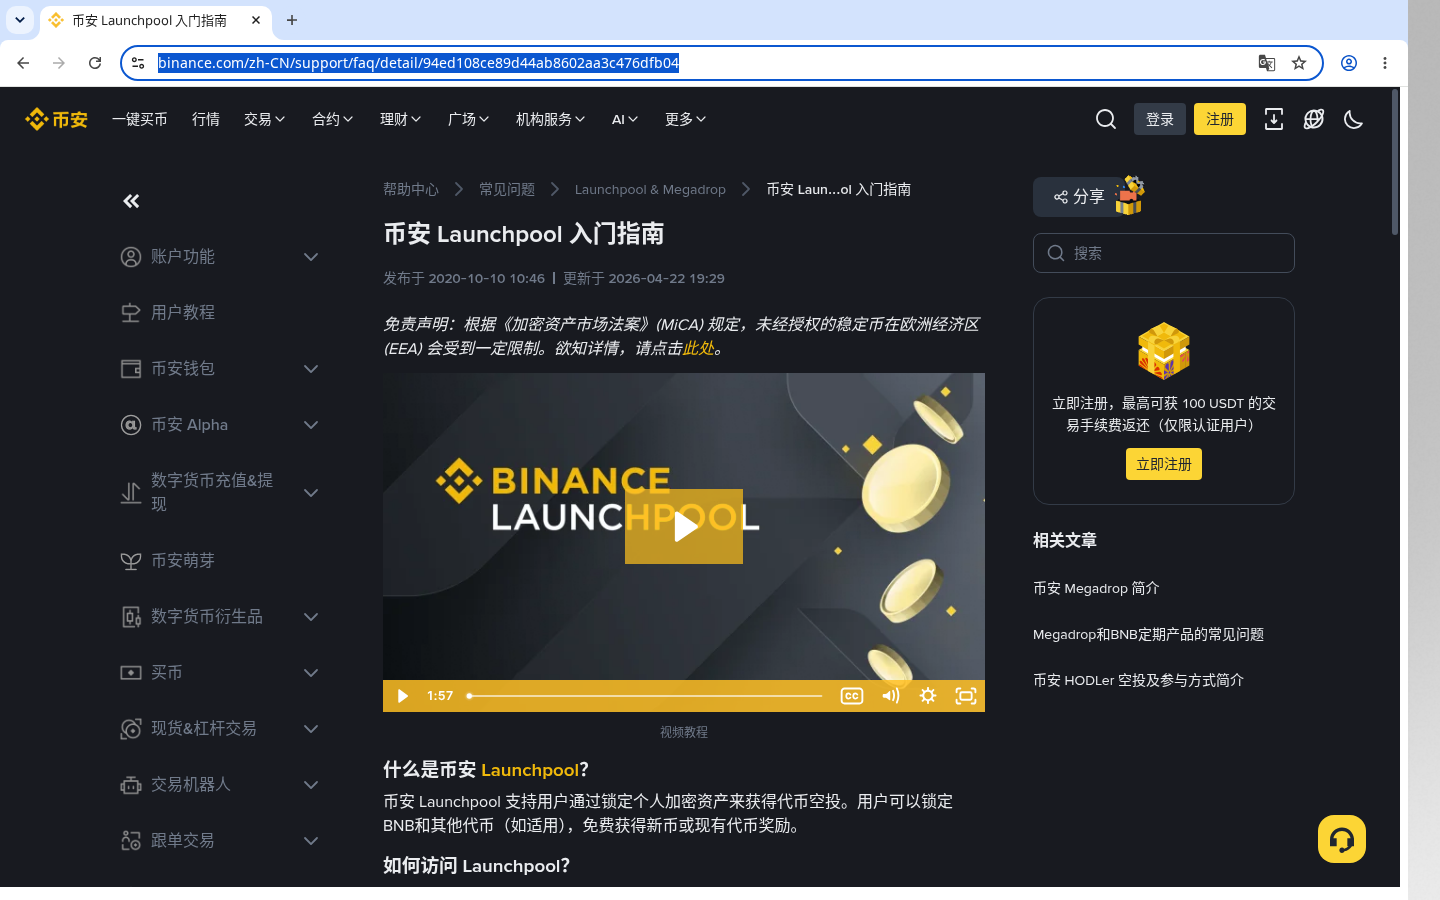
Task: Click the 登录 login button
Action: (x=1160, y=119)
